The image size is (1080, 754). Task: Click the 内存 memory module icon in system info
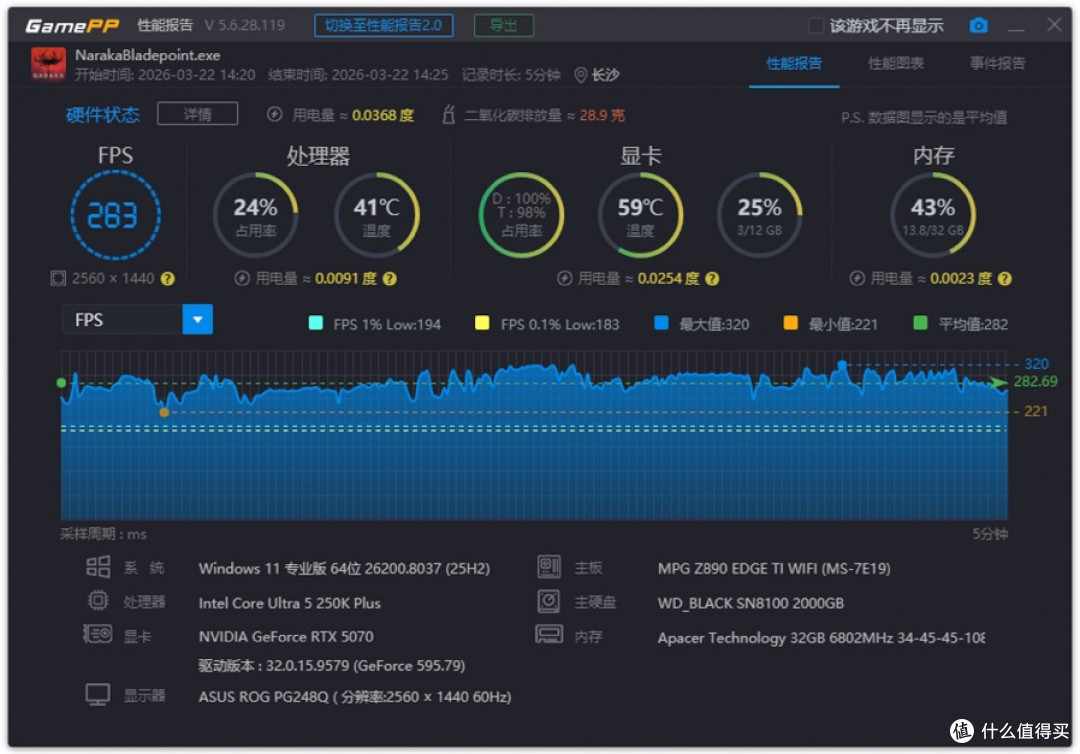pos(549,634)
